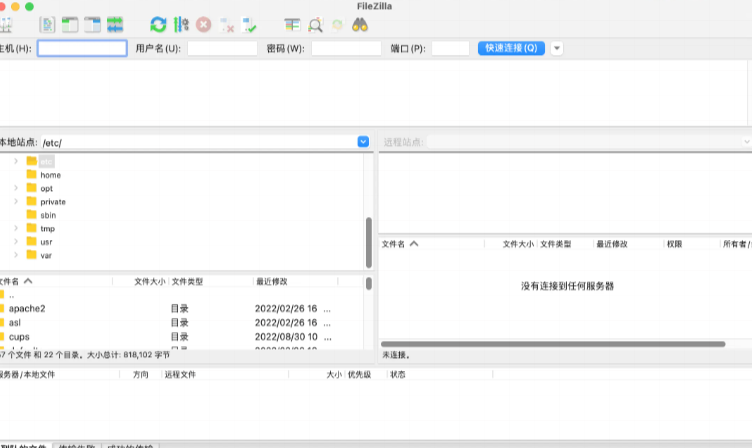
Task: Expand the opt folder node
Action: click(x=15, y=188)
